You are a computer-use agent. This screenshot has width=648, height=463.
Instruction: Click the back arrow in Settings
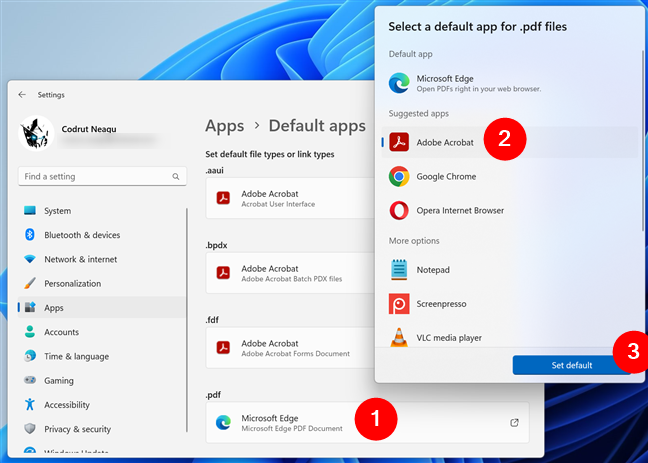click(22, 95)
